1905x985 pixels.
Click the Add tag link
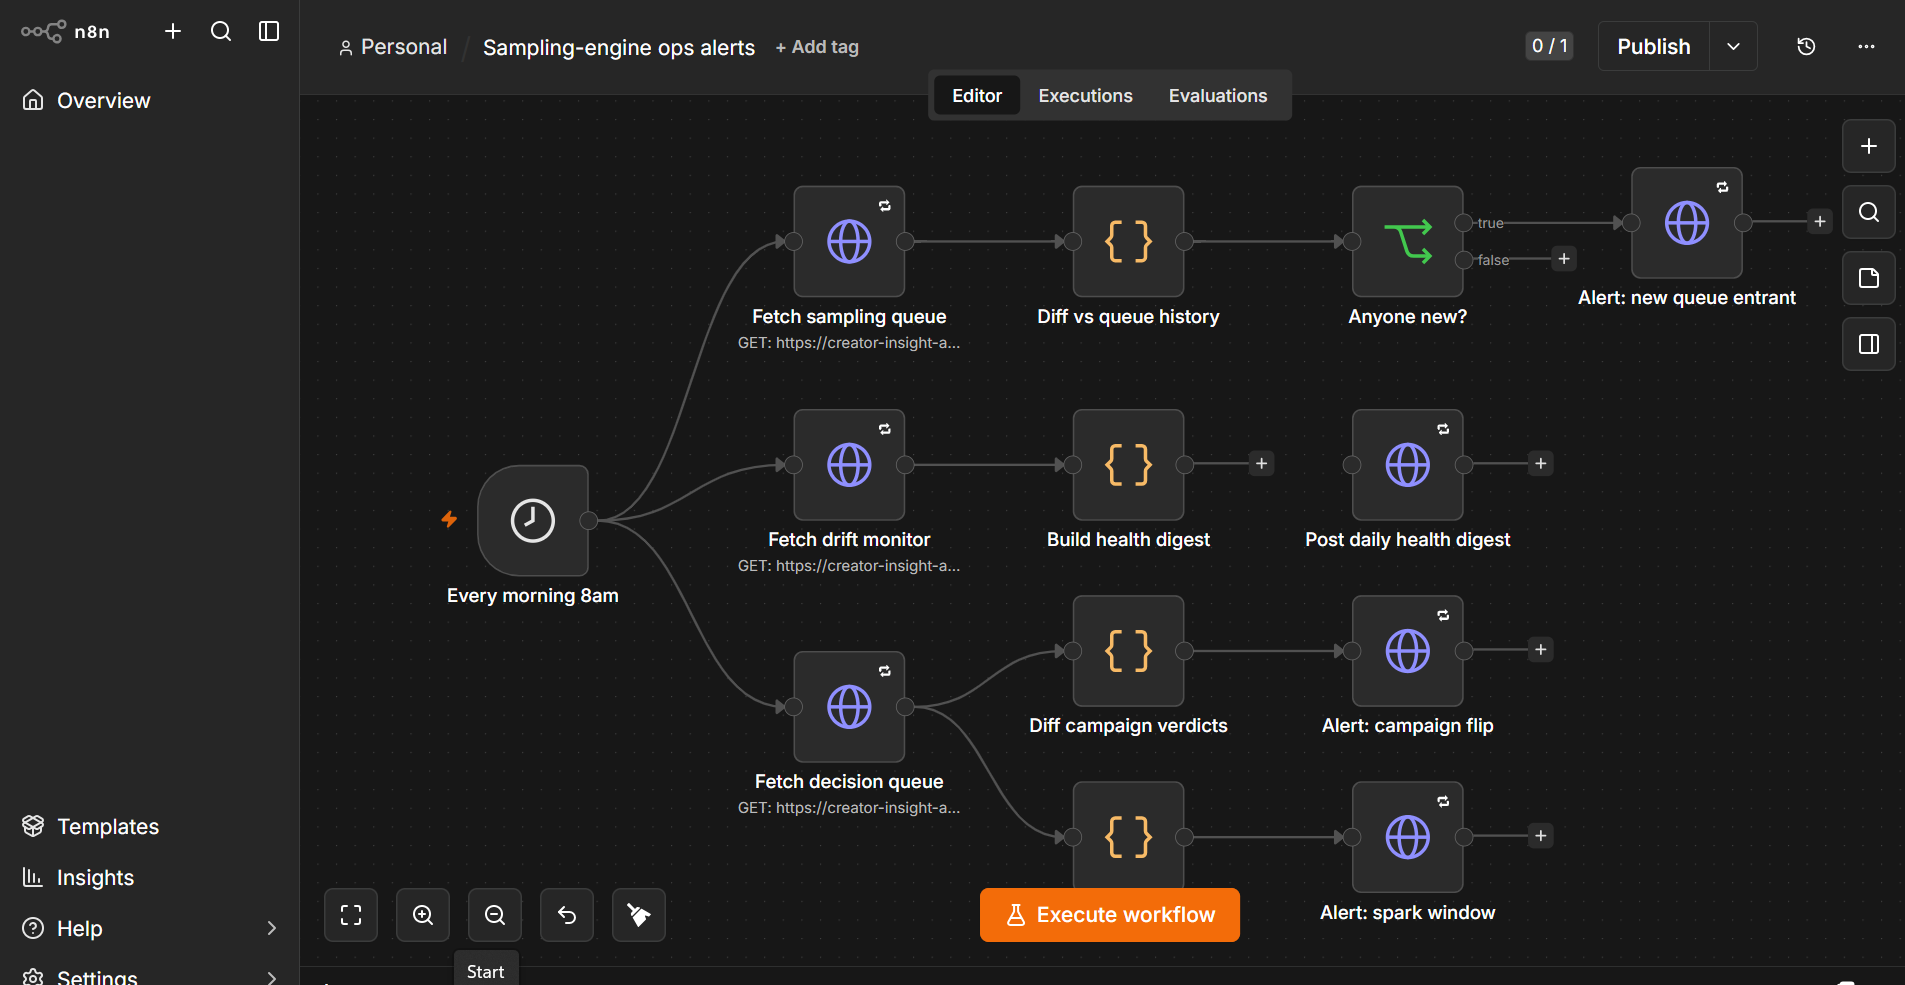817,47
